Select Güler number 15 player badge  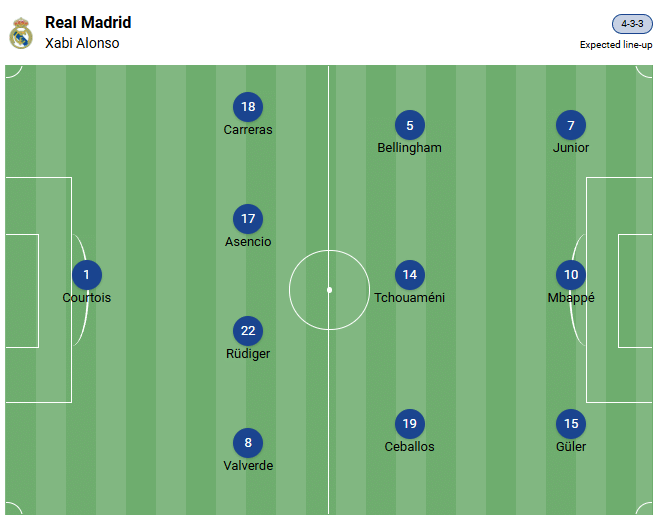[x=571, y=424]
